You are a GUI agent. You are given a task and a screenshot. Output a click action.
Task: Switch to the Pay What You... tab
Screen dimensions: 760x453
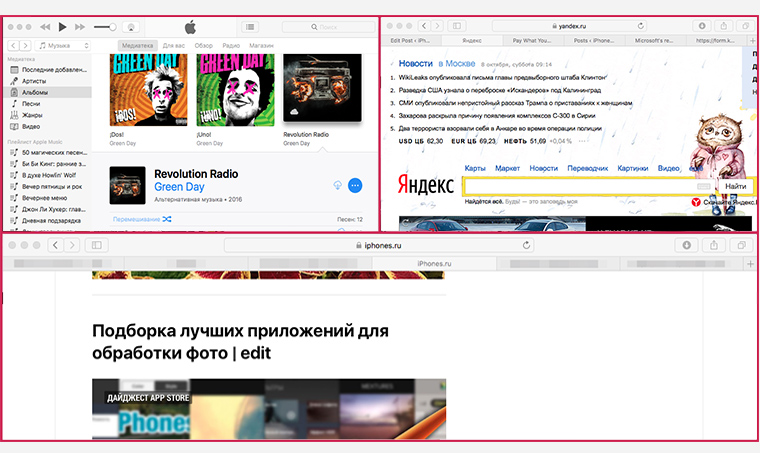pyautogui.click(x=532, y=41)
